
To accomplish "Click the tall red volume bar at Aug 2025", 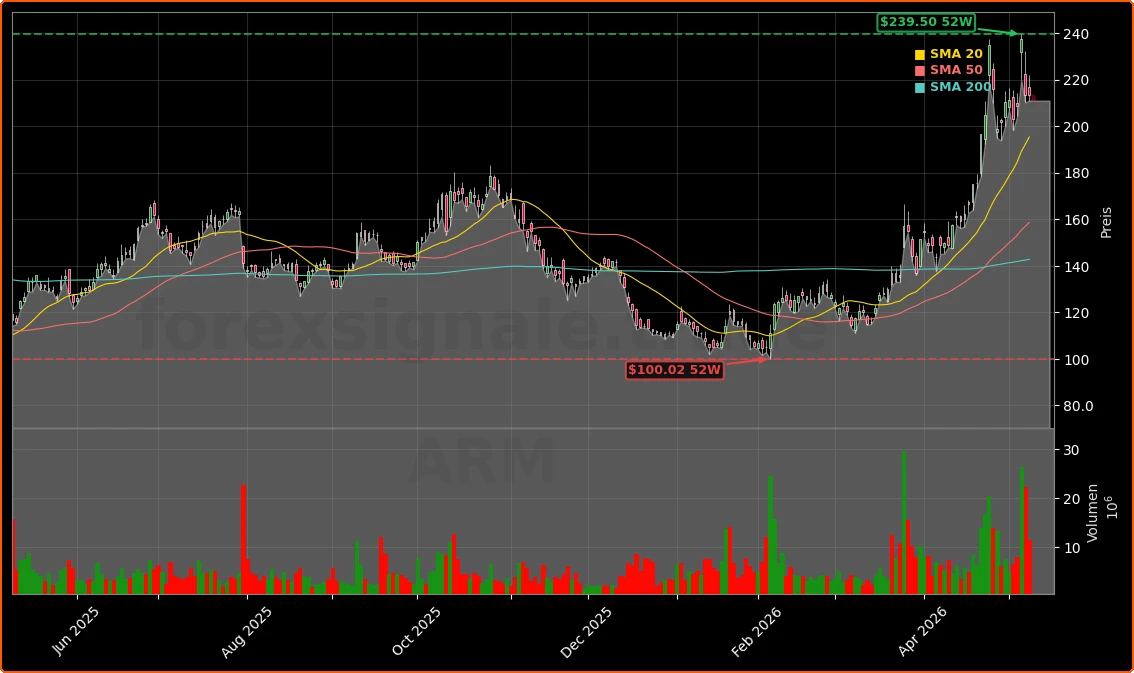I will (x=244, y=539).
